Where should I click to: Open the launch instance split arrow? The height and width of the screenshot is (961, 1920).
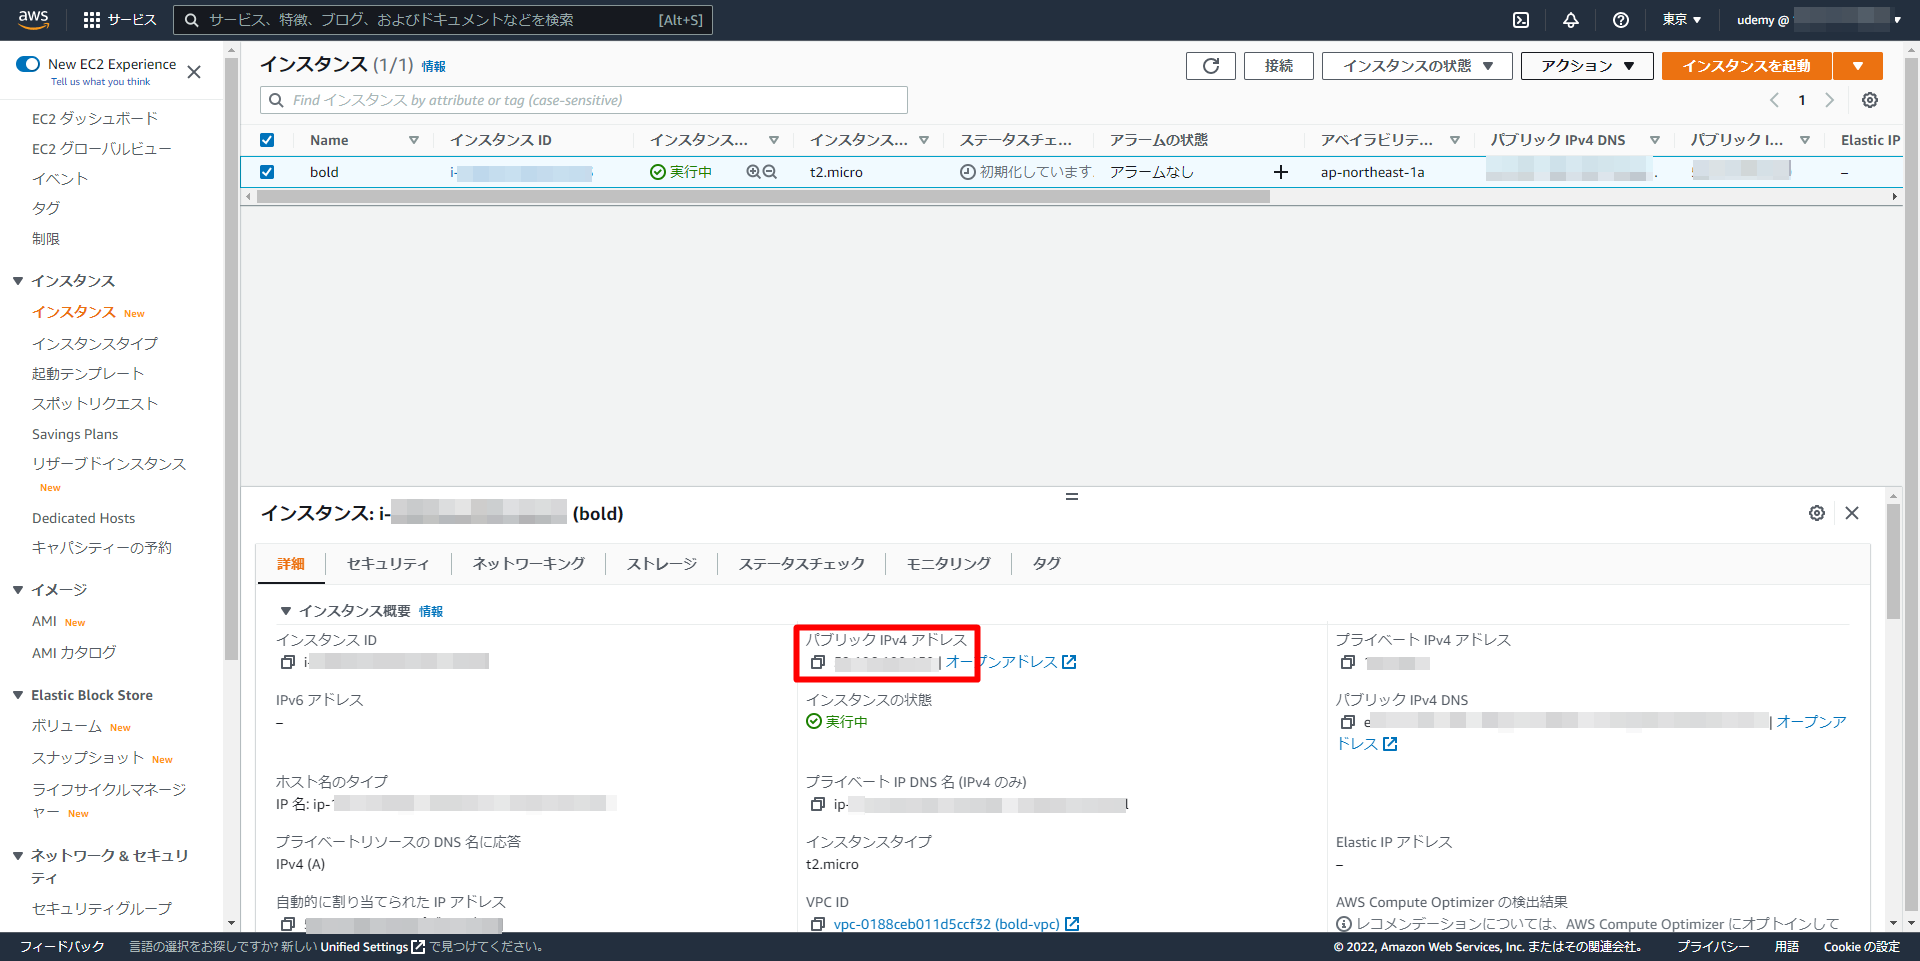point(1858,66)
